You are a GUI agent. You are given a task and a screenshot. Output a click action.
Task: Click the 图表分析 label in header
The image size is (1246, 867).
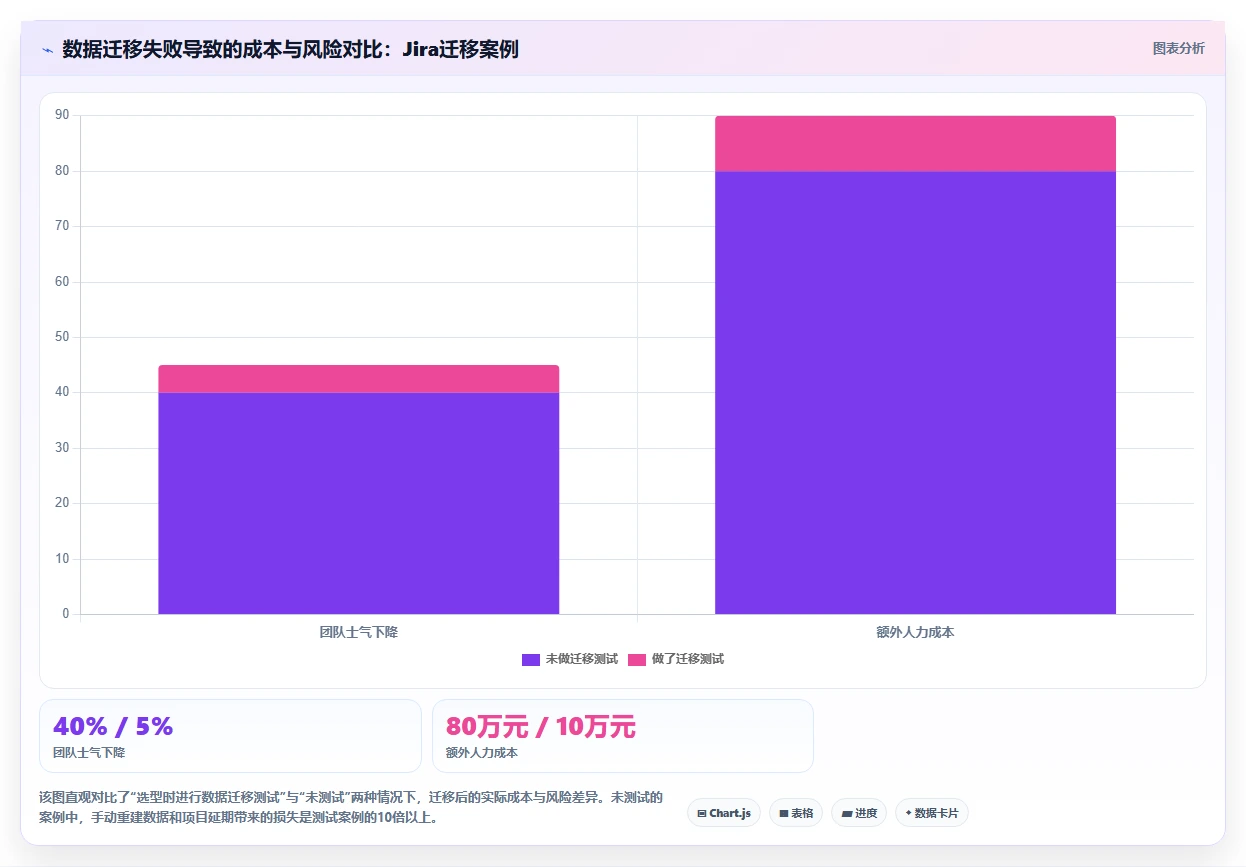click(1178, 48)
